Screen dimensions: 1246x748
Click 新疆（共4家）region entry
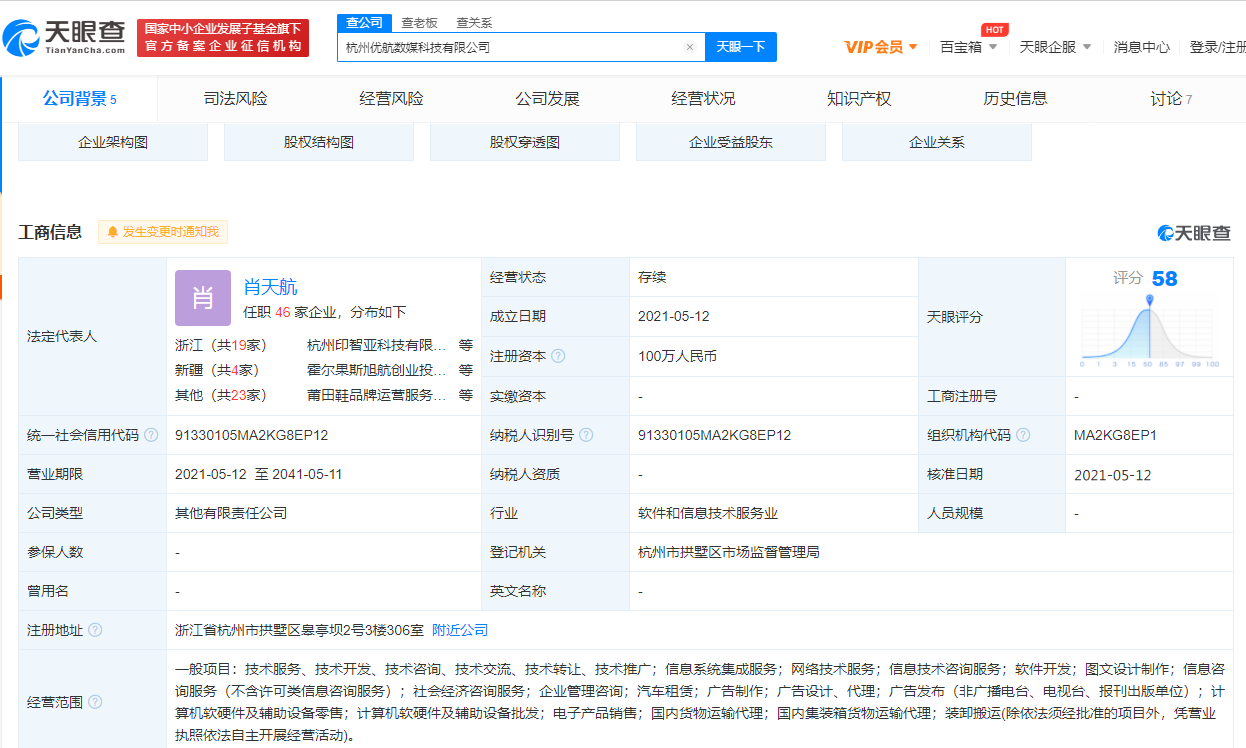[215, 370]
